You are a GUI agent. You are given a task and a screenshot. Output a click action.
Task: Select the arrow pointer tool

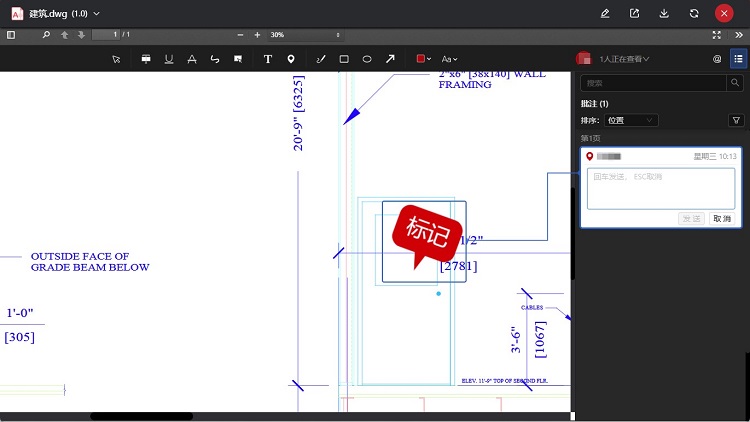pyautogui.click(x=117, y=59)
